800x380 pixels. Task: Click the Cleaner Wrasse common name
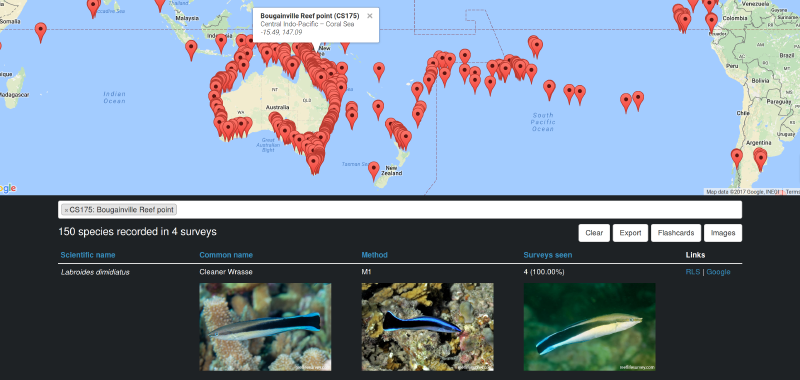(x=226, y=272)
